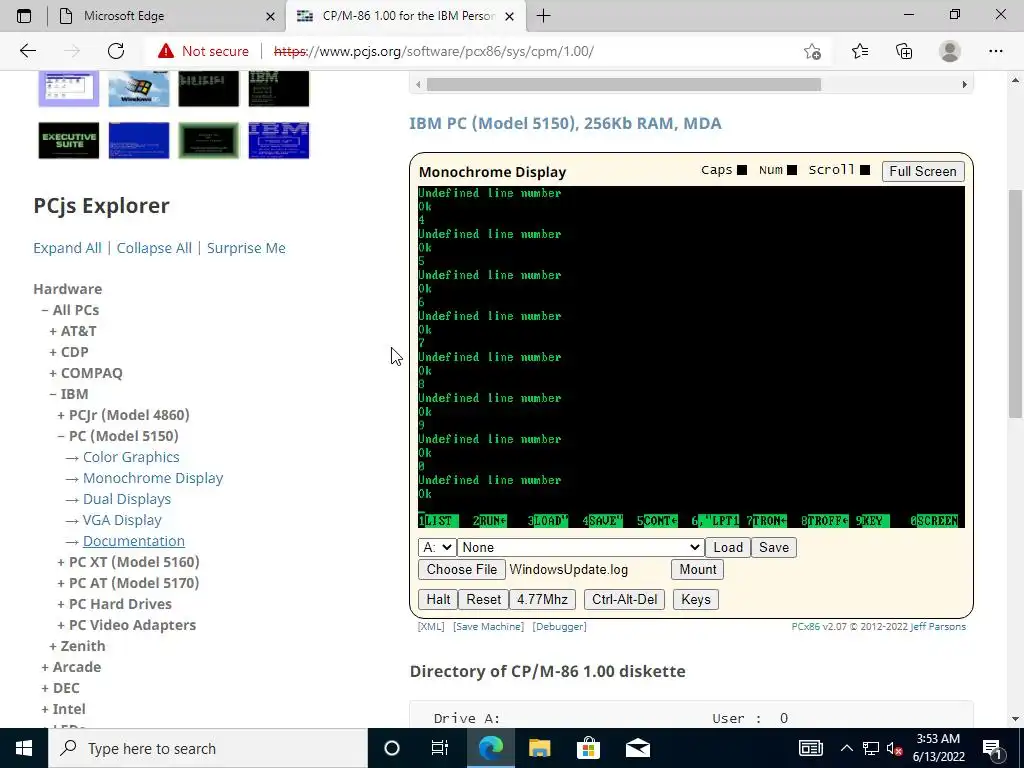
Task: Open Task View on the taskbar
Action: click(440, 748)
